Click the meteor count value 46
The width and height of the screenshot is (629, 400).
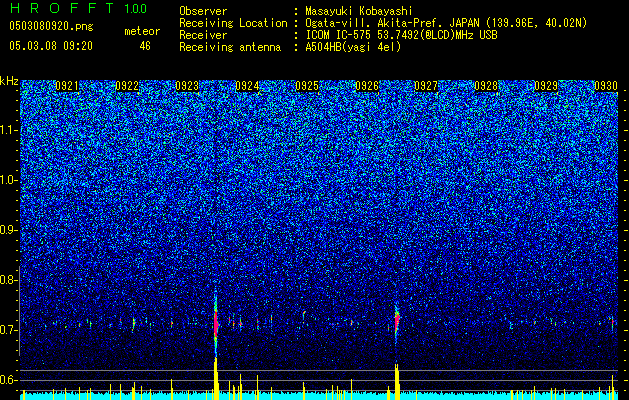pyautogui.click(x=145, y=46)
